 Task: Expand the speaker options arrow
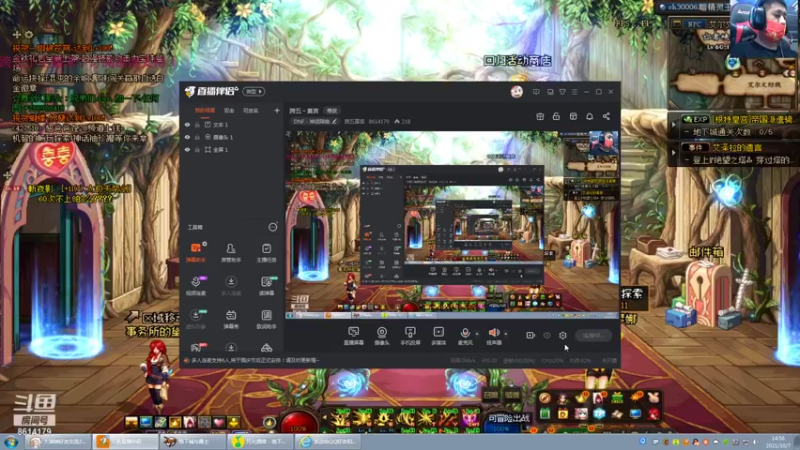(506, 334)
